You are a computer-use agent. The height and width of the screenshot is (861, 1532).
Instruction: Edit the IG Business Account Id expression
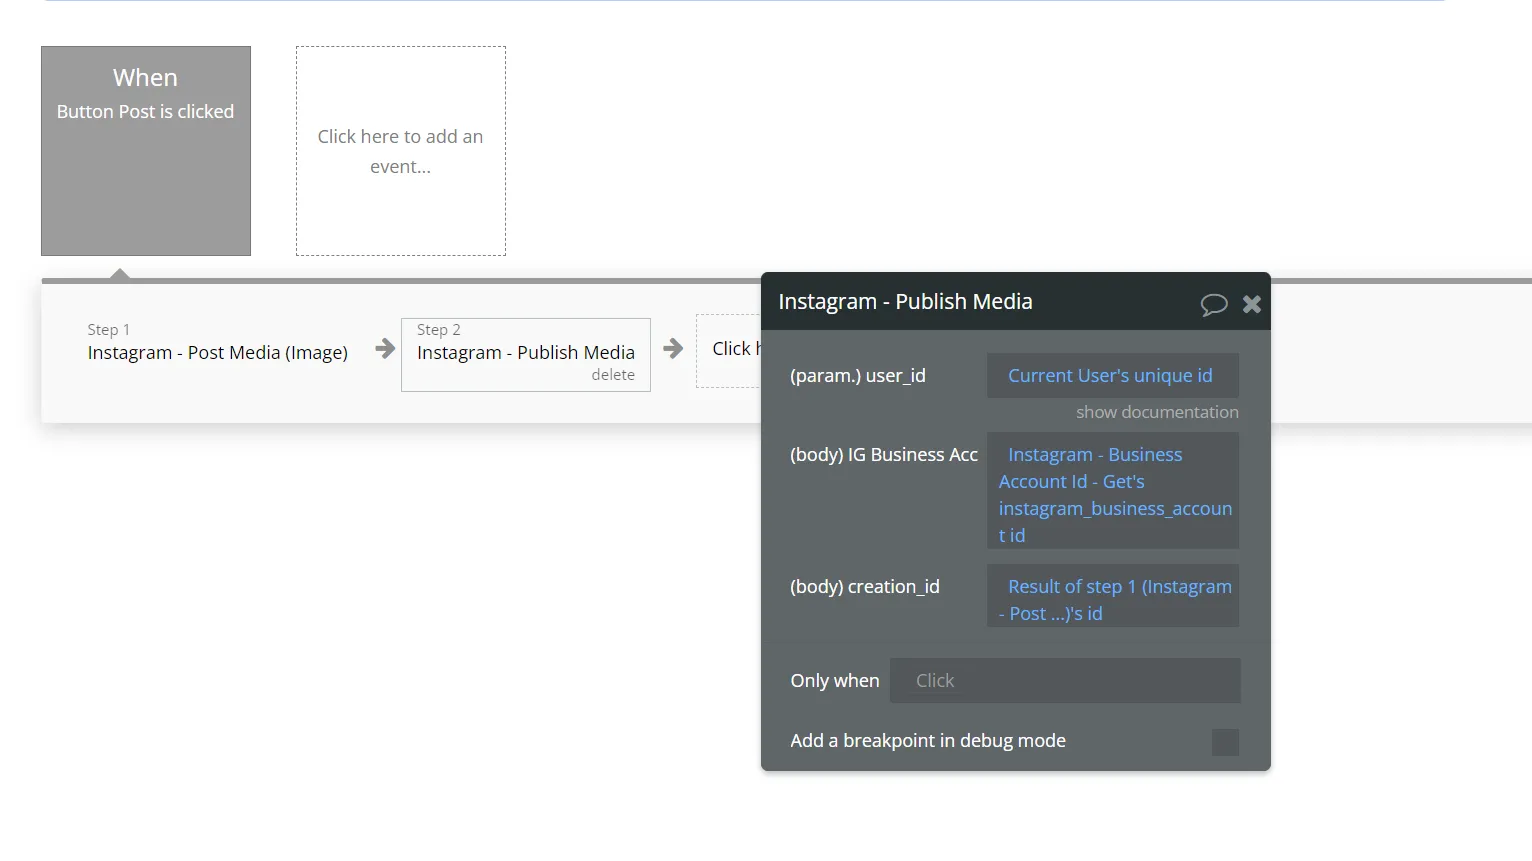coord(1113,490)
